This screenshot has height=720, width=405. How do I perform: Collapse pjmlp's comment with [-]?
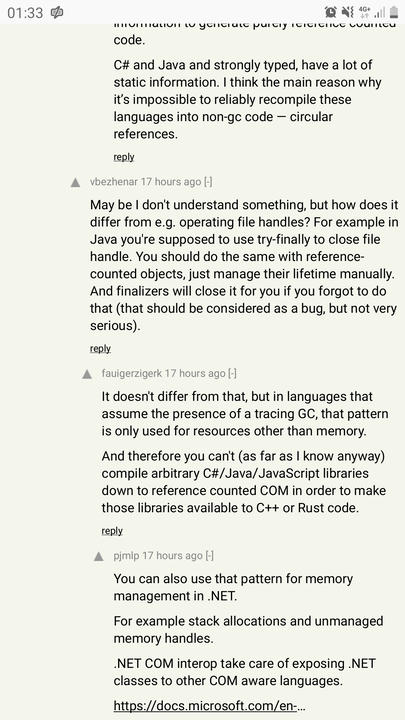[209, 556]
